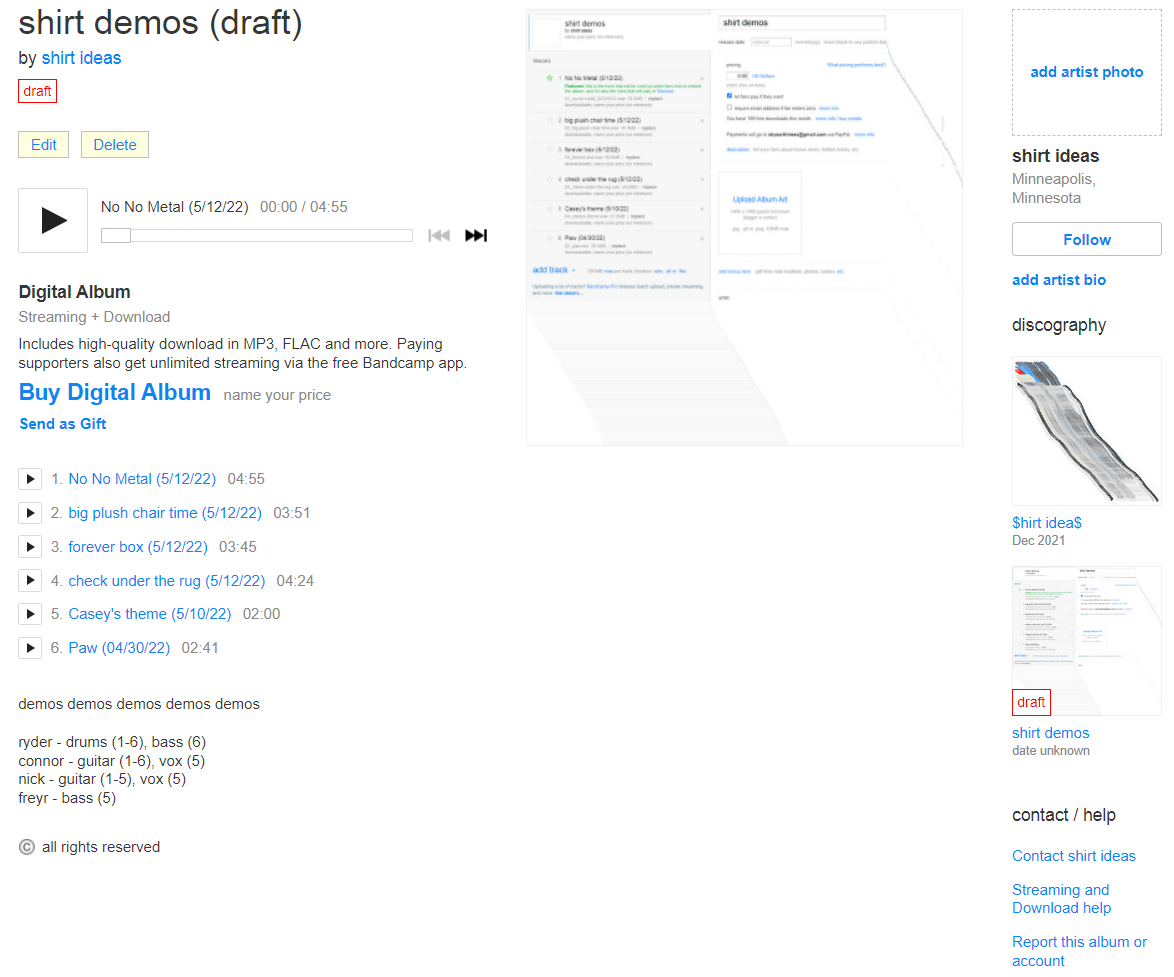Viewport: 1174px width, 977px height.
Task: Open Buy Digital Album link
Action: pyautogui.click(x=115, y=393)
